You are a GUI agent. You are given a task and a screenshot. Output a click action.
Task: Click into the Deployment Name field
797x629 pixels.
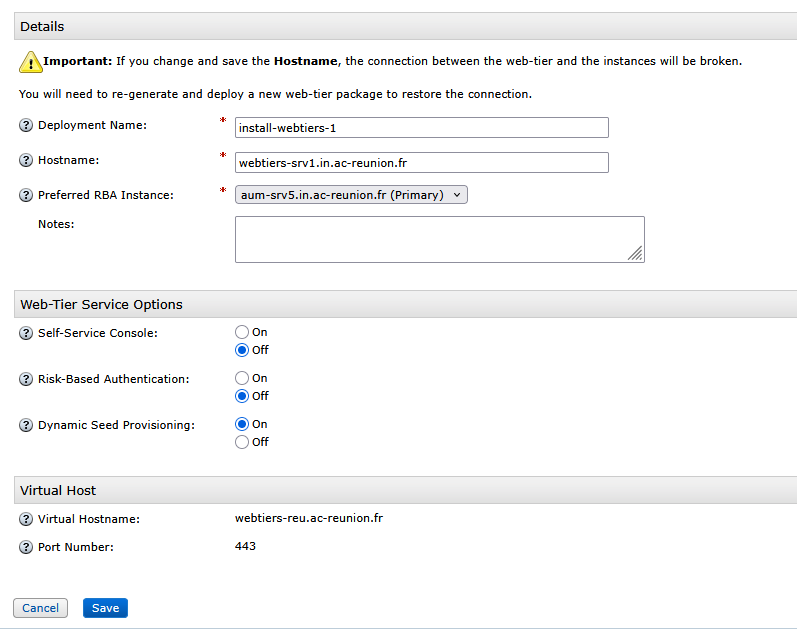421,127
